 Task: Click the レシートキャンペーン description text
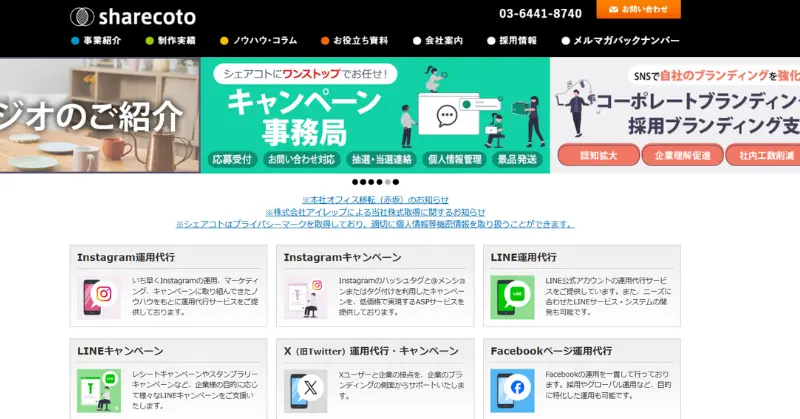195,390
